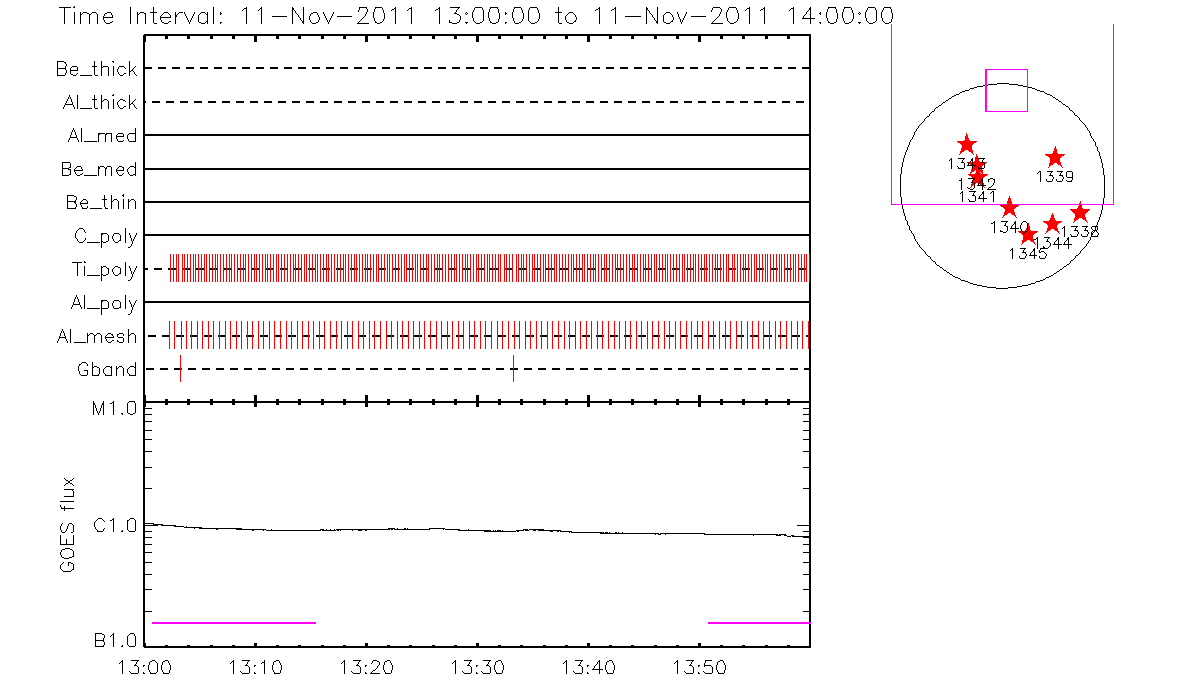Click the 'B1.0' flux level label

point(116,640)
